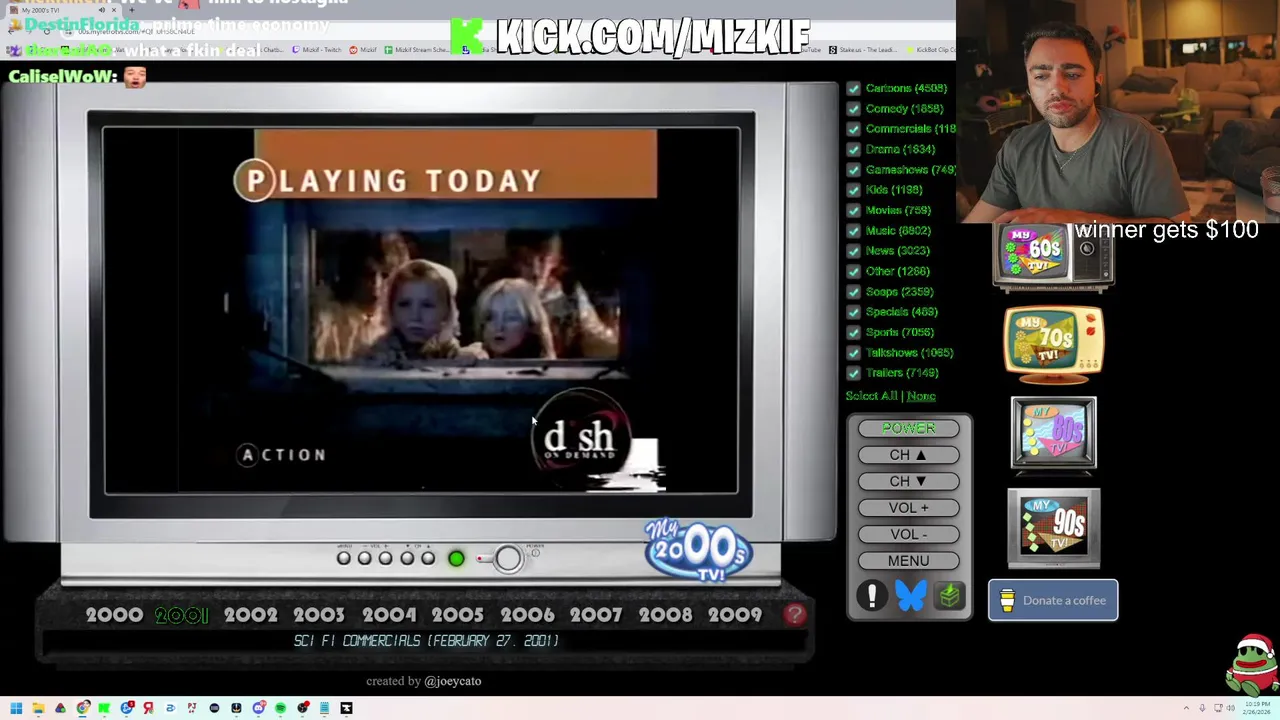The height and width of the screenshot is (720, 1280).
Task: Disable the Kids category checkbox
Action: (853, 190)
